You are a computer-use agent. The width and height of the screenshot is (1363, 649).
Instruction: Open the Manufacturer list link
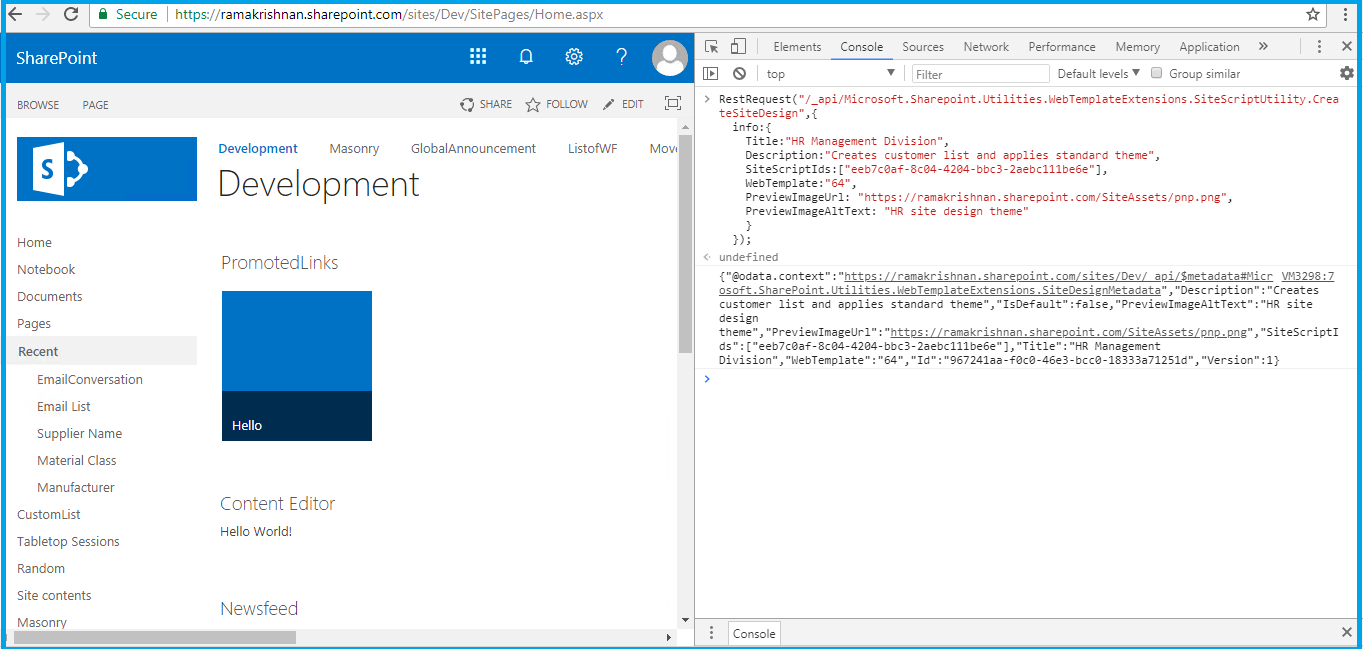coord(76,487)
